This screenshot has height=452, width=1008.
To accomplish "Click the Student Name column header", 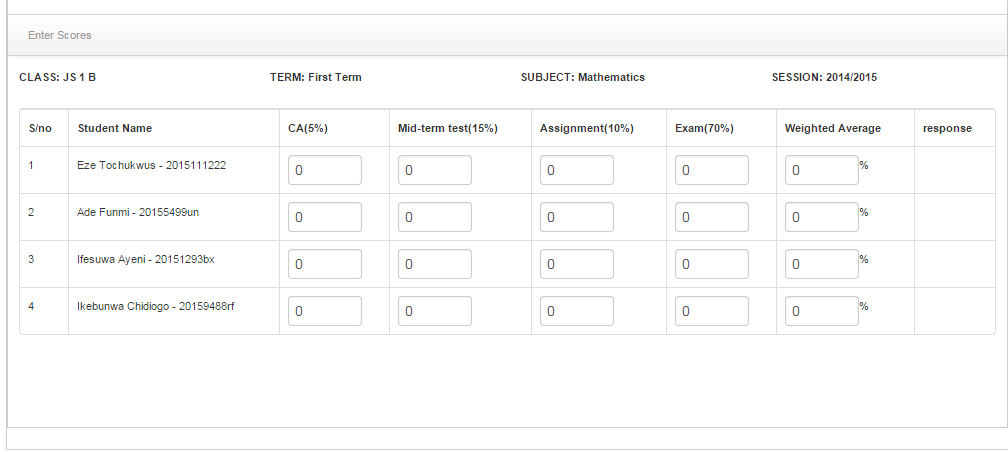I will coord(115,129).
